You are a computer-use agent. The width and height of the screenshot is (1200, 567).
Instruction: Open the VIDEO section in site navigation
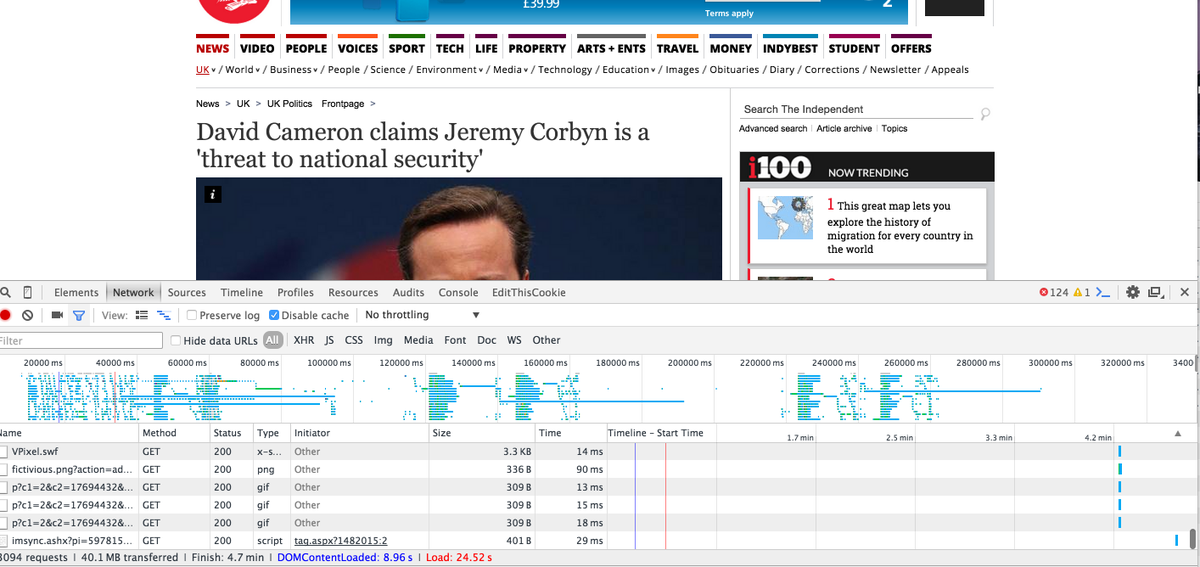pyautogui.click(x=257, y=48)
